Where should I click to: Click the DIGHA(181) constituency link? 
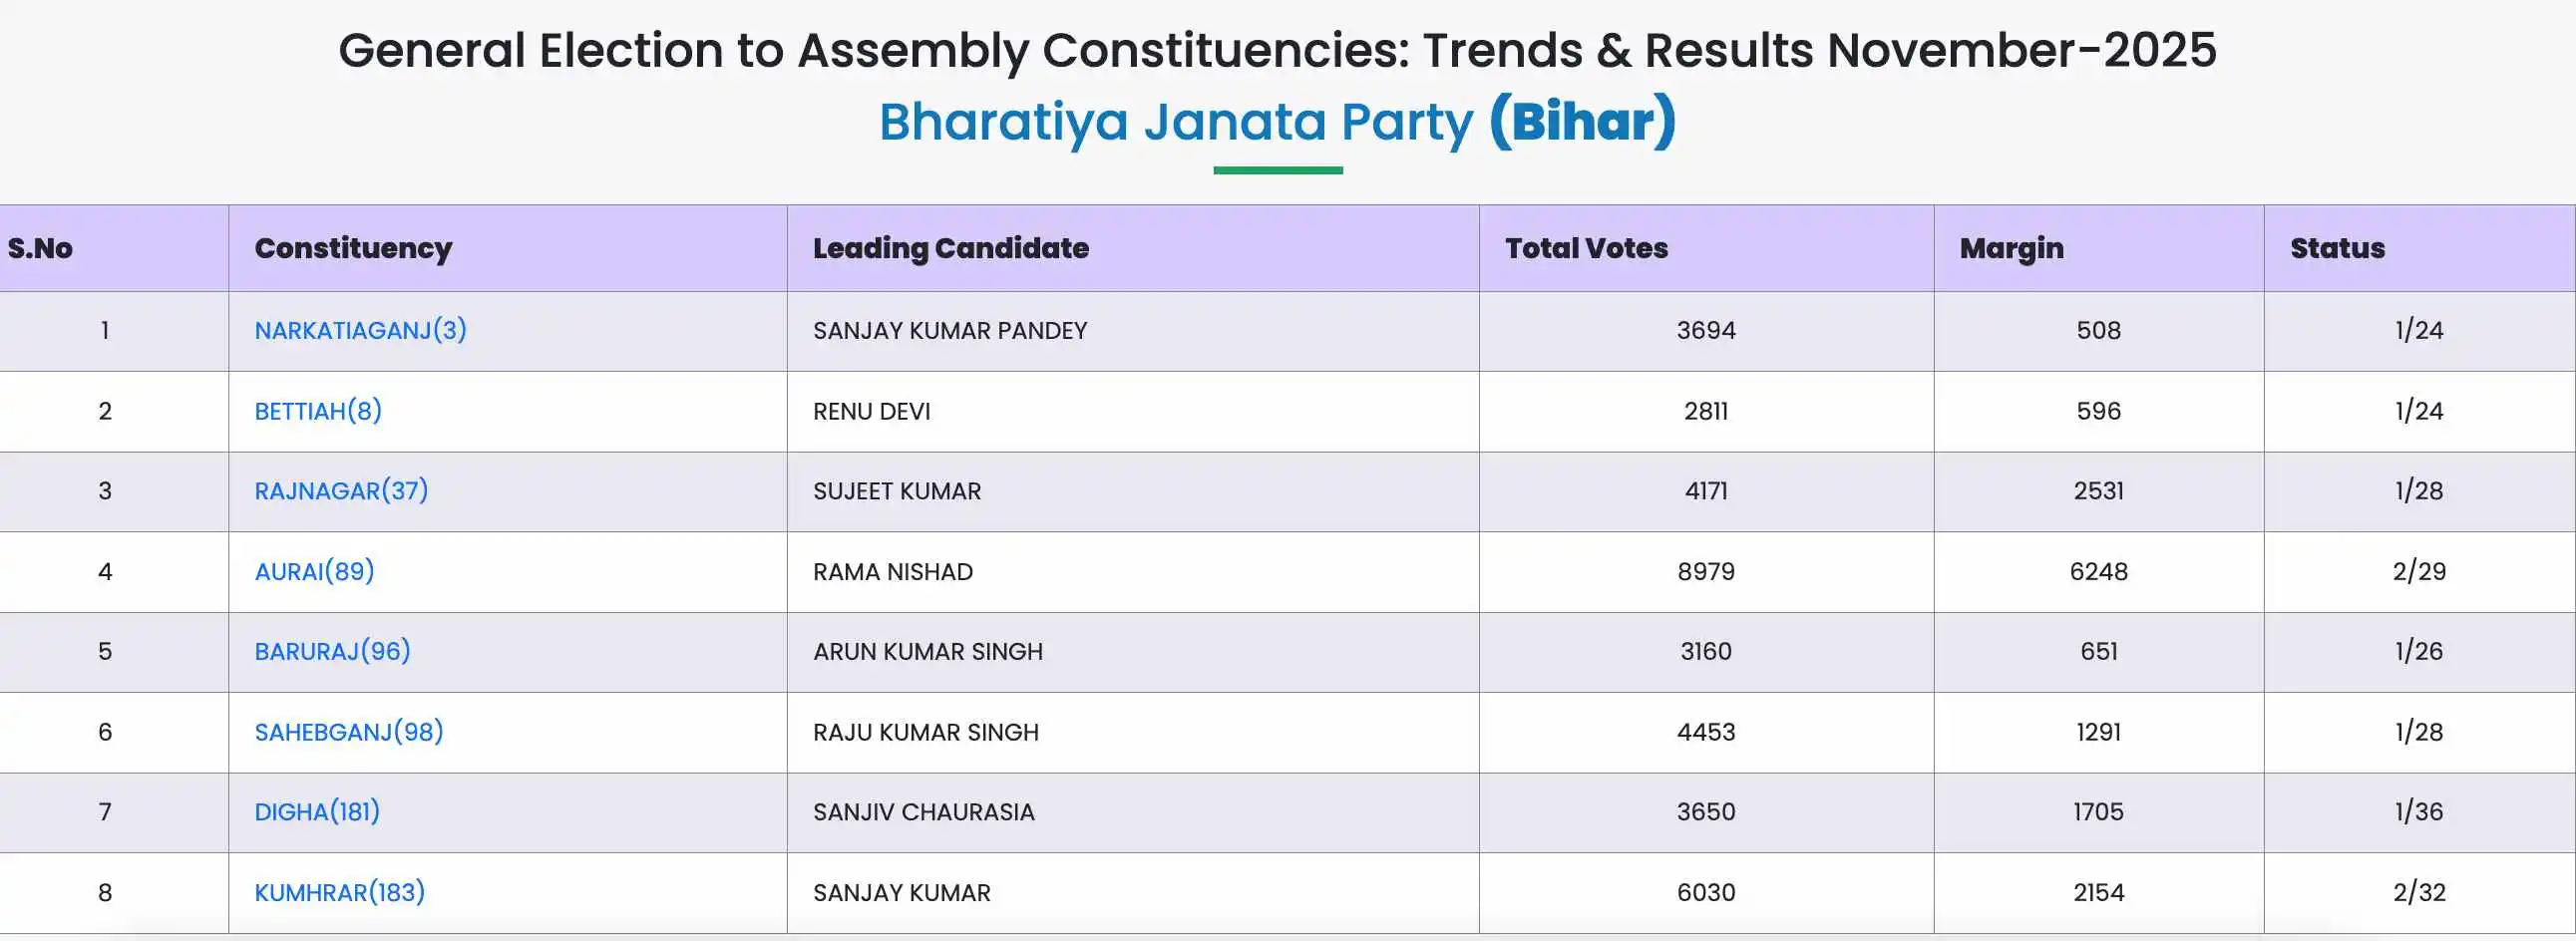click(317, 812)
